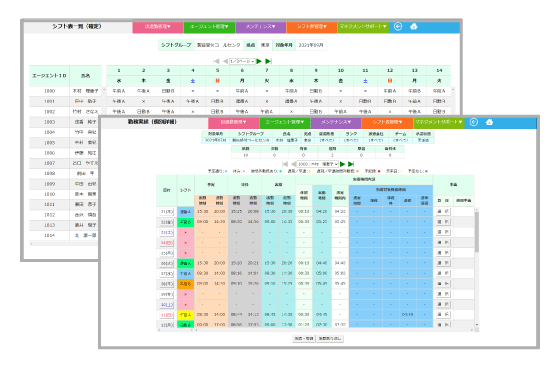The width and height of the screenshot is (560, 380).
Task: Click the home icon in the シフト表一覧 window header
Action: (414, 26)
